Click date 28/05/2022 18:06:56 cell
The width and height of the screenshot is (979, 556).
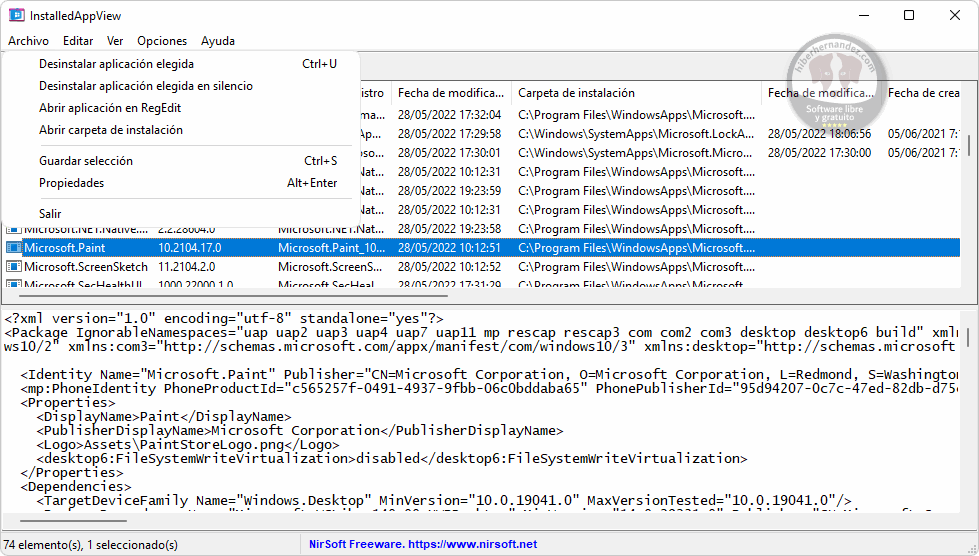tap(819, 134)
